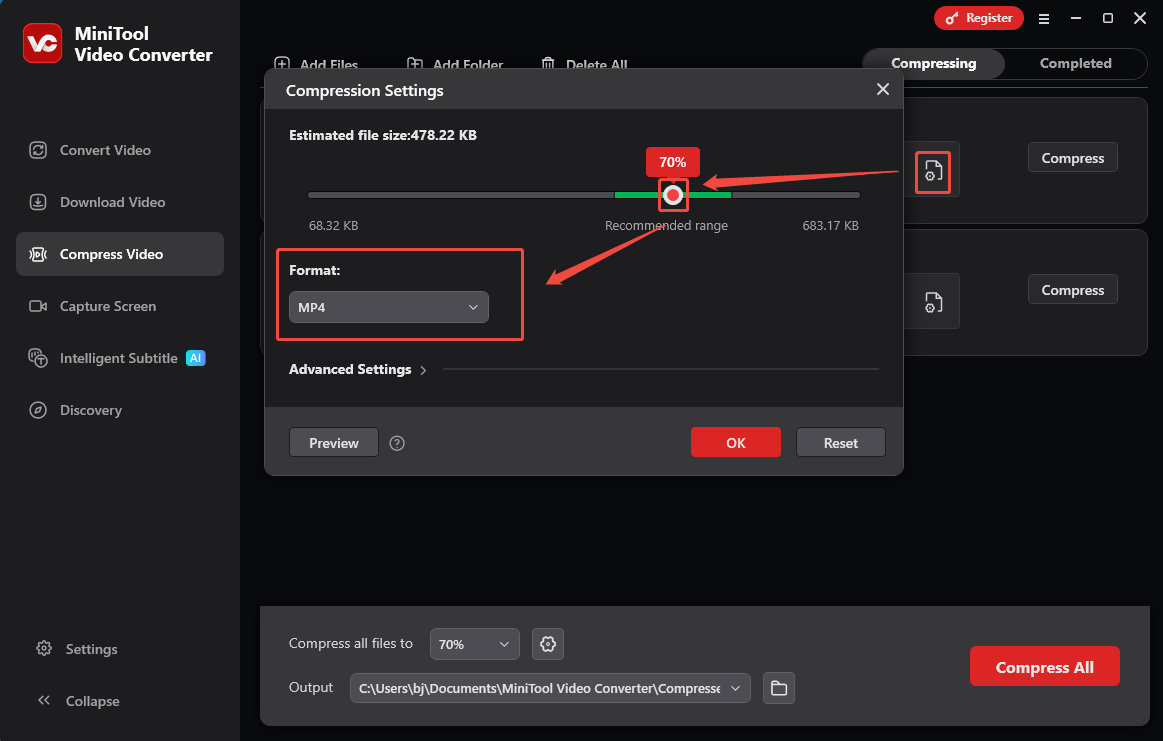
Task: Open the compression gear settings near 70%
Action: 547,644
